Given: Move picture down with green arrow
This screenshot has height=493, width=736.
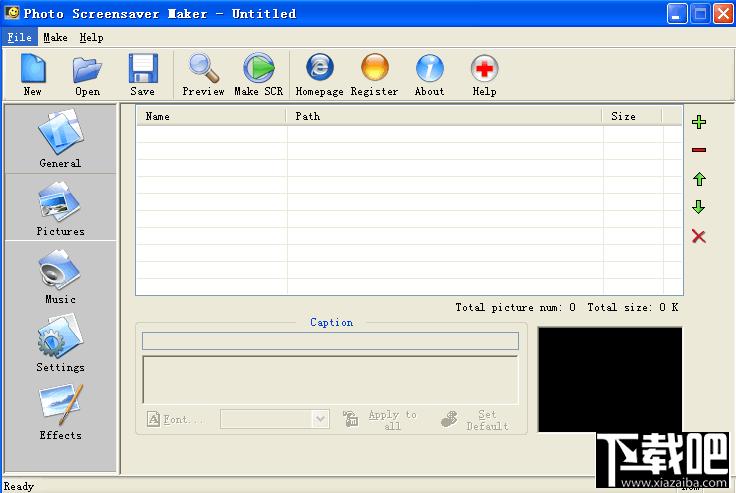Looking at the screenshot, I should point(699,207).
